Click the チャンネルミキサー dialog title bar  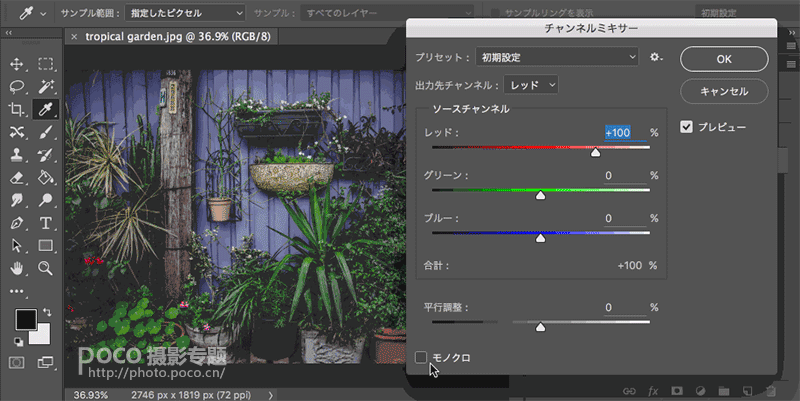[x=591, y=28]
